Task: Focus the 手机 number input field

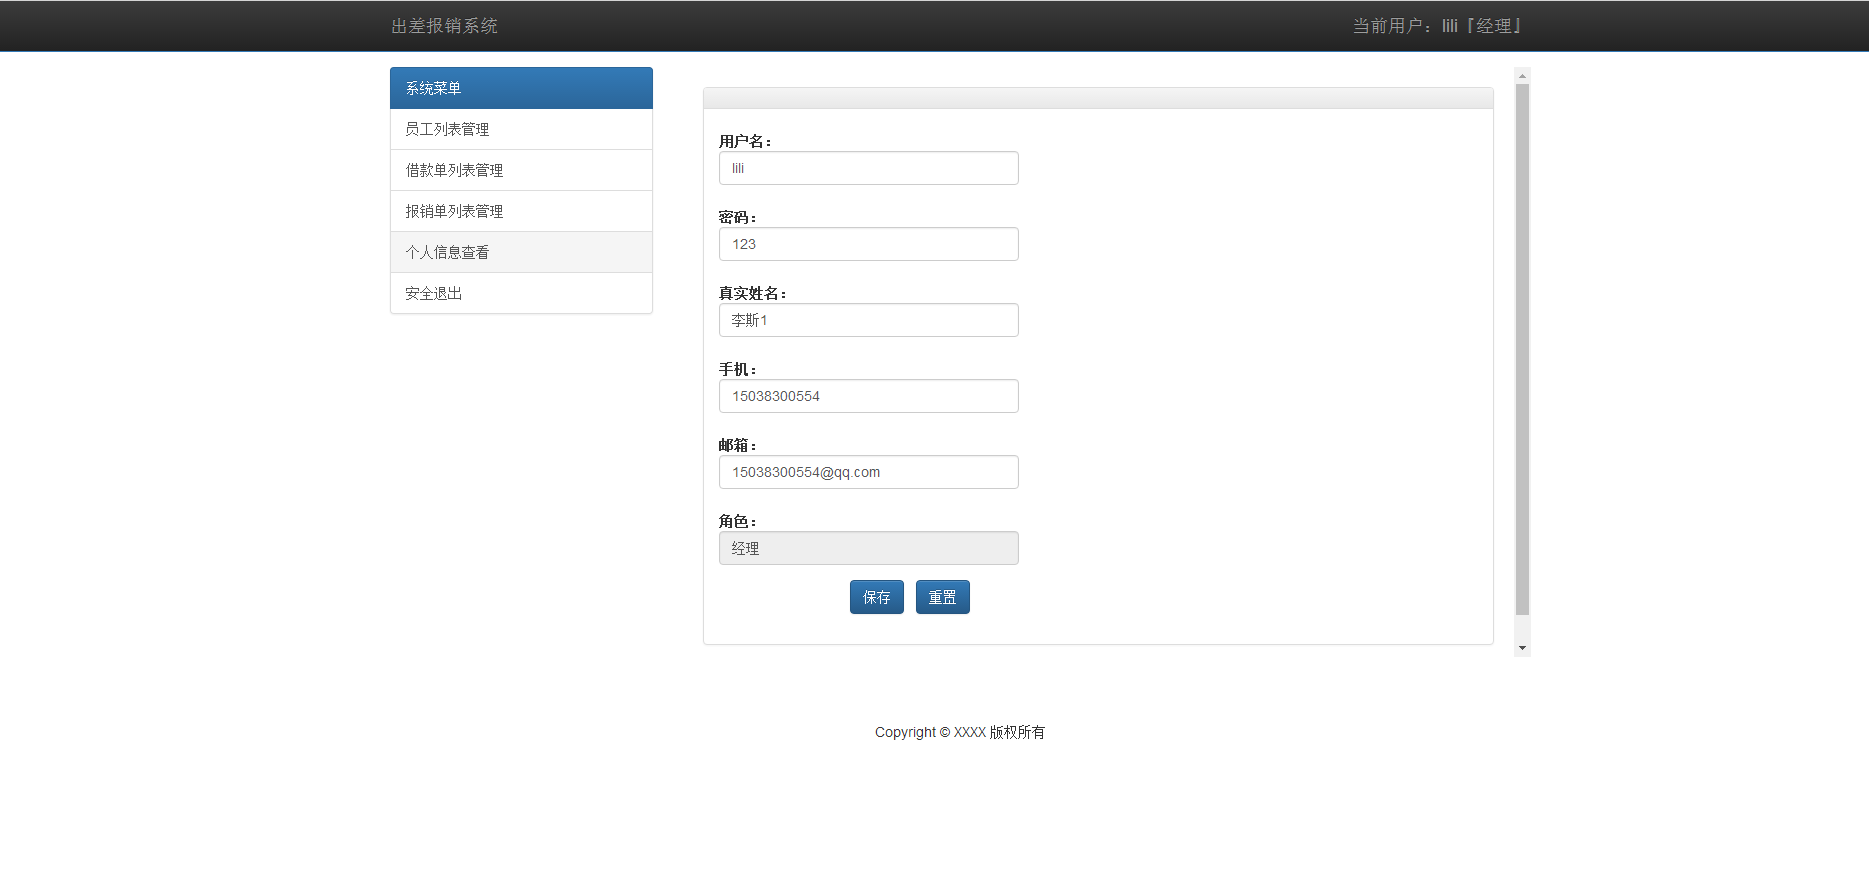Action: [869, 396]
